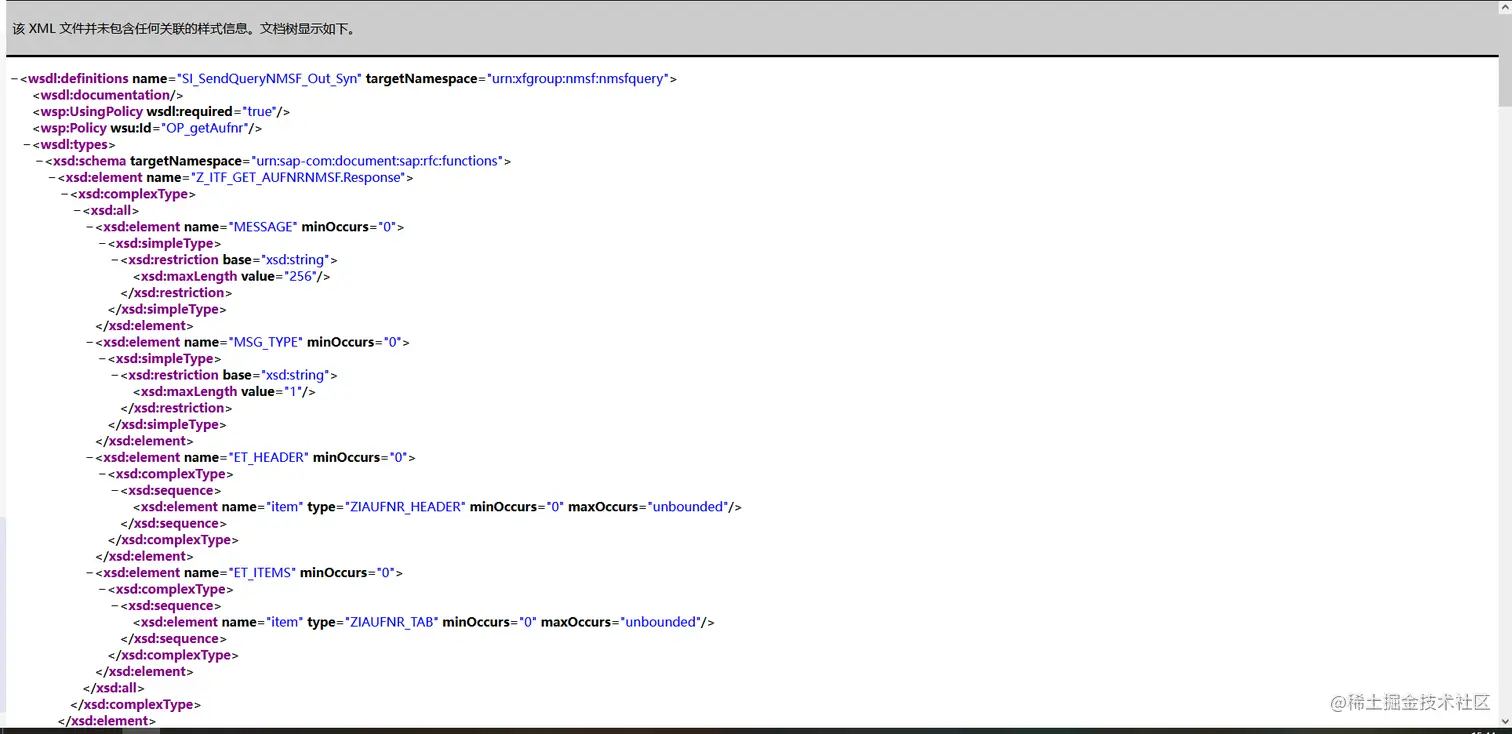Screen dimensions: 1512x734
Task: Collapse xsd:simpleType under the MSG_TYPE element
Action: coord(102,359)
